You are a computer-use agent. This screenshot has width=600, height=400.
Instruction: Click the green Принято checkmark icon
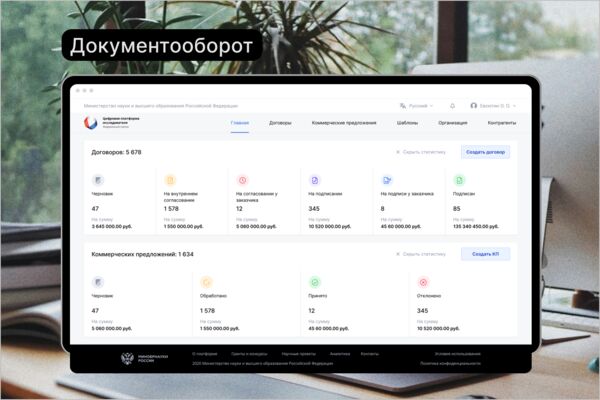coord(315,282)
